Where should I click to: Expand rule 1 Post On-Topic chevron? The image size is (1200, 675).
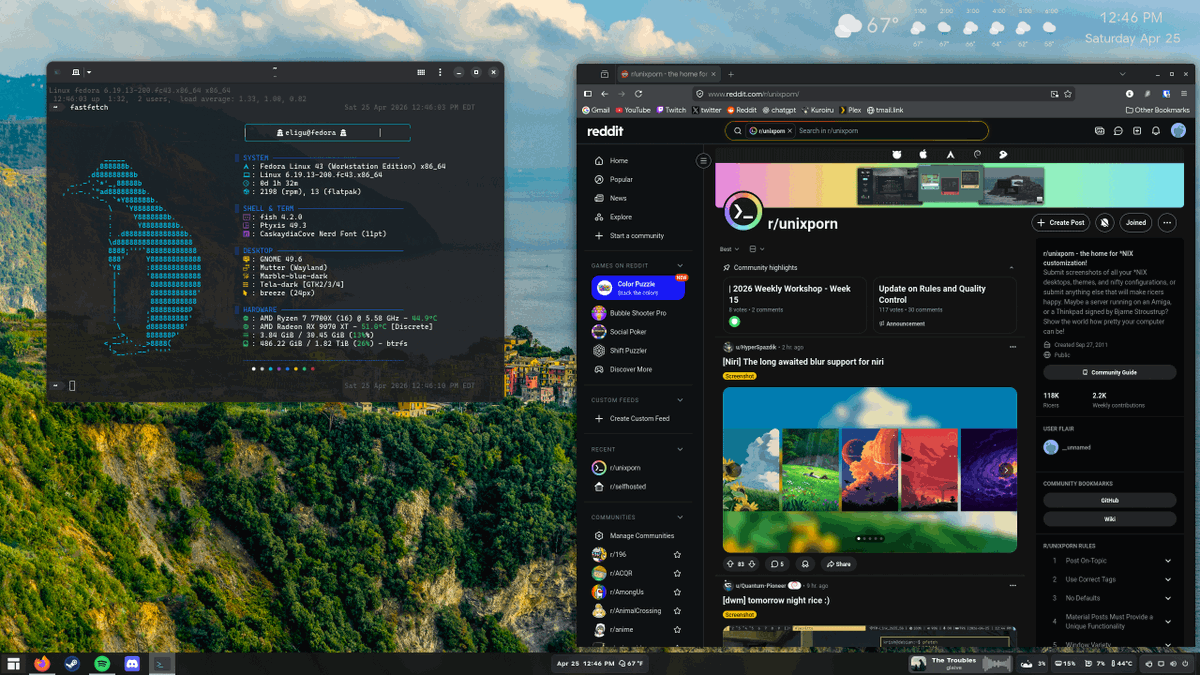(x=1168, y=560)
